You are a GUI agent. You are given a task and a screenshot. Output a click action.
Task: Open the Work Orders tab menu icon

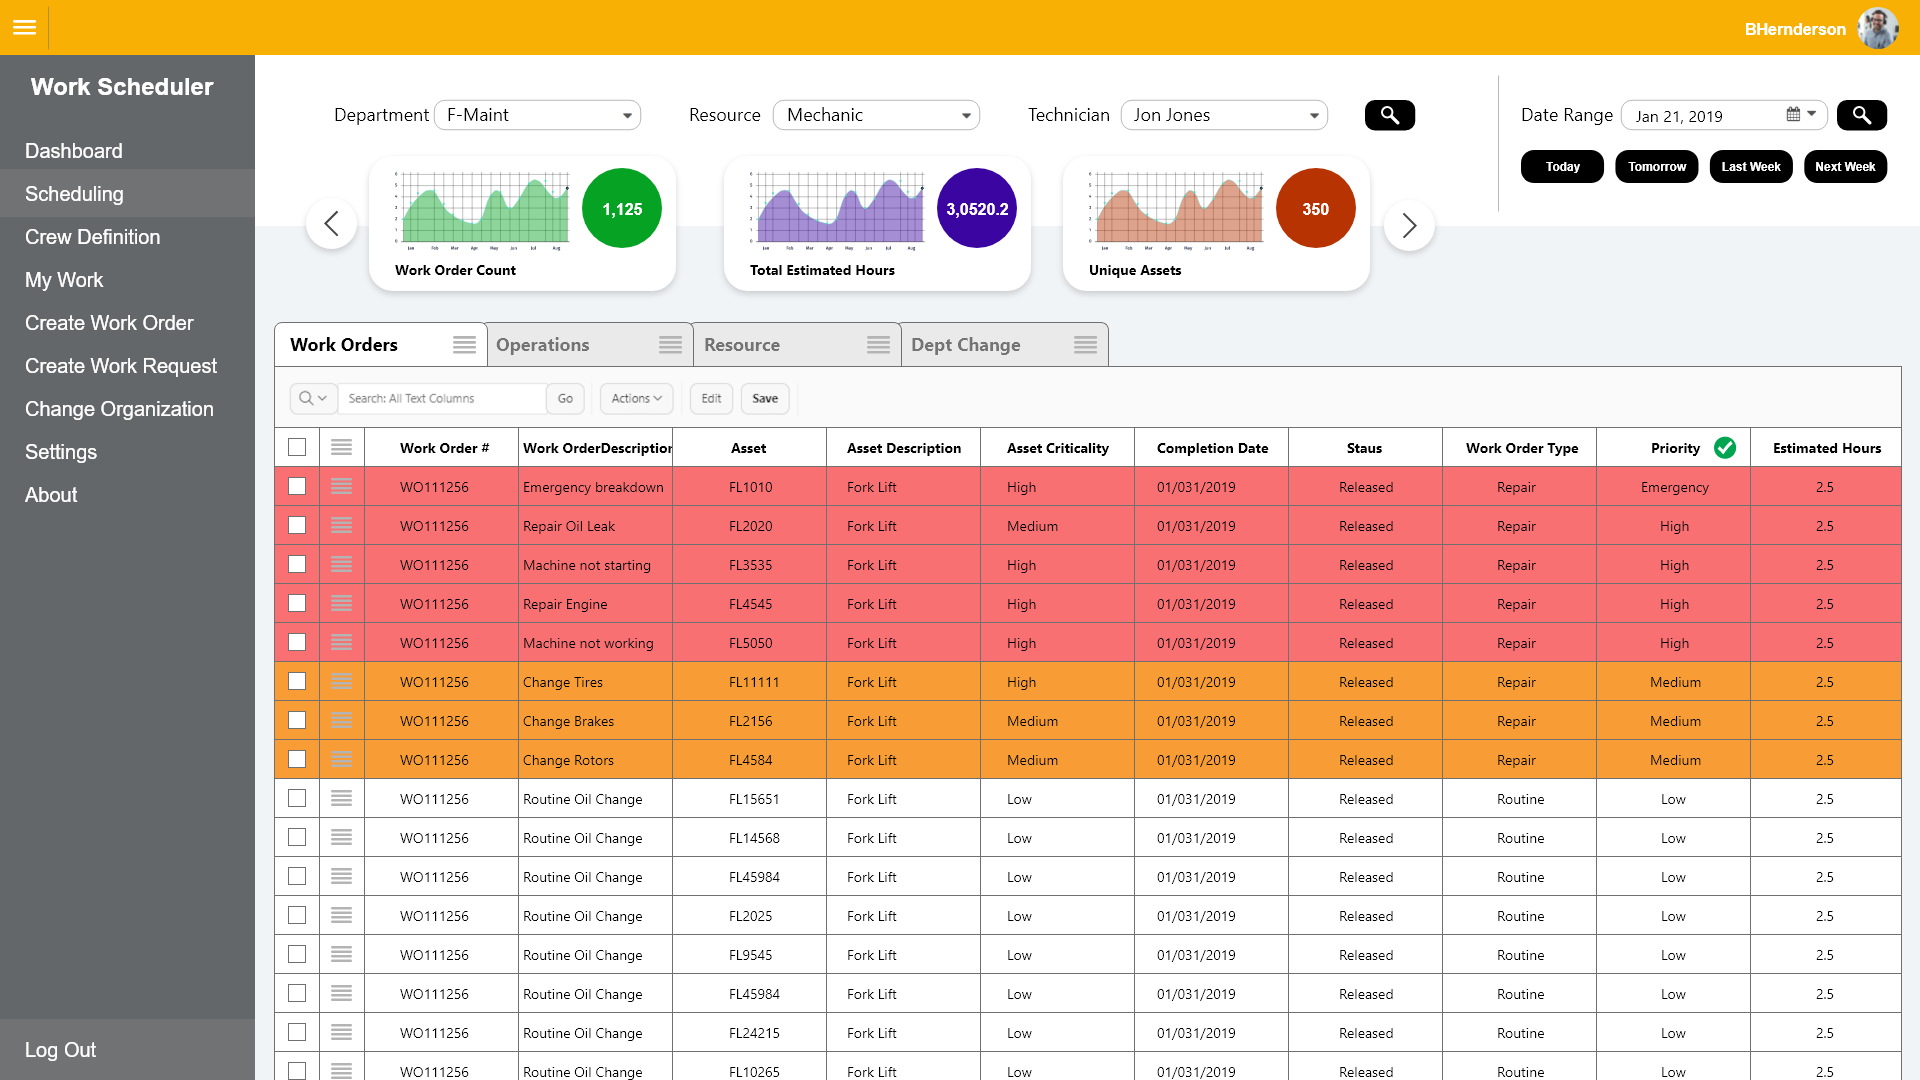464,345
